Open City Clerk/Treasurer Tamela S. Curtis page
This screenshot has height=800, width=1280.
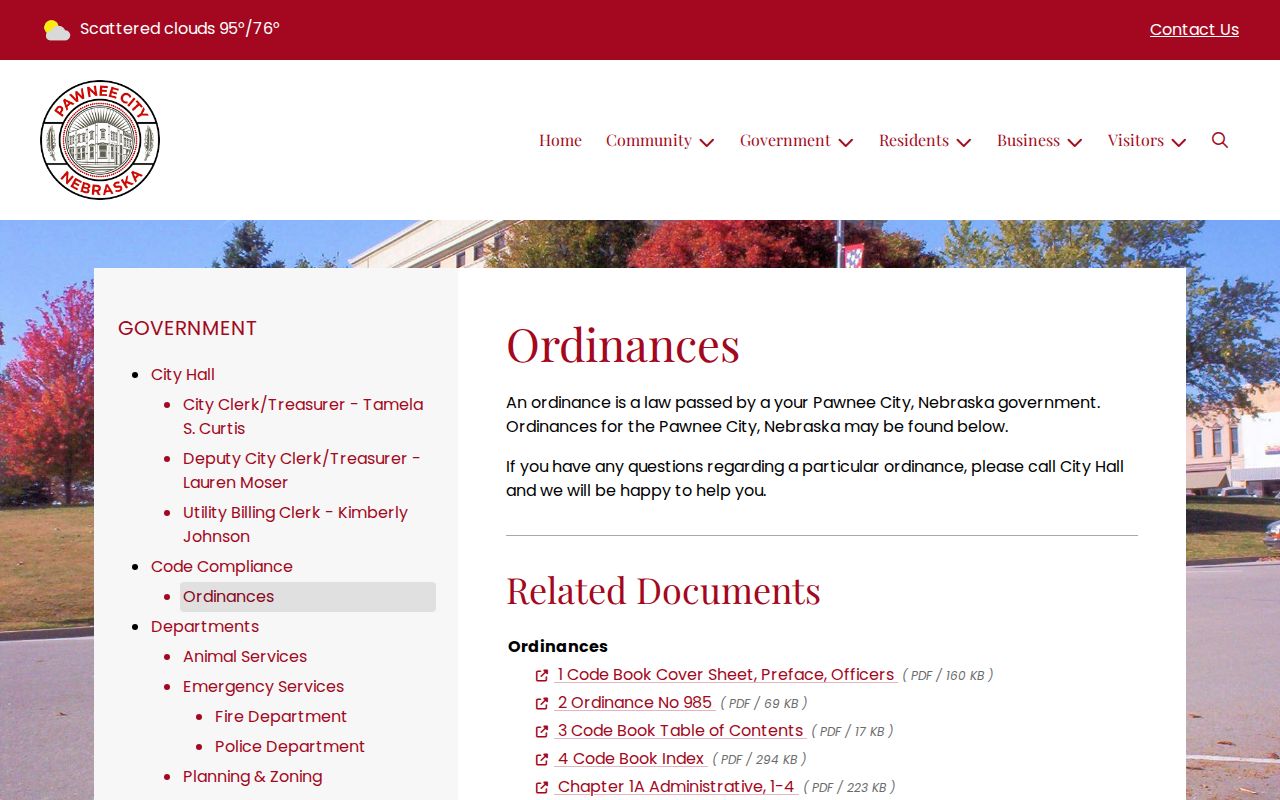pyautogui.click(x=303, y=416)
